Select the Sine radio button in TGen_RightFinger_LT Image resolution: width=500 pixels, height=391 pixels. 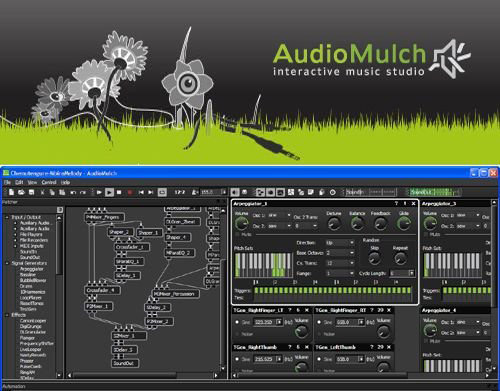pos(237,322)
